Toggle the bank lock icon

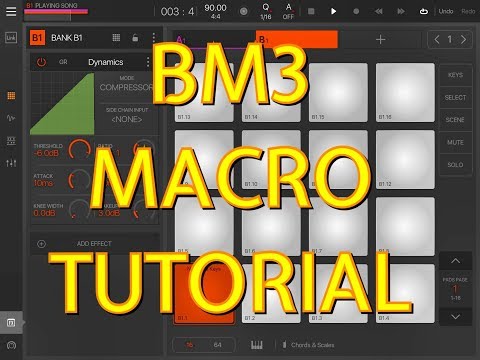click(x=135, y=38)
